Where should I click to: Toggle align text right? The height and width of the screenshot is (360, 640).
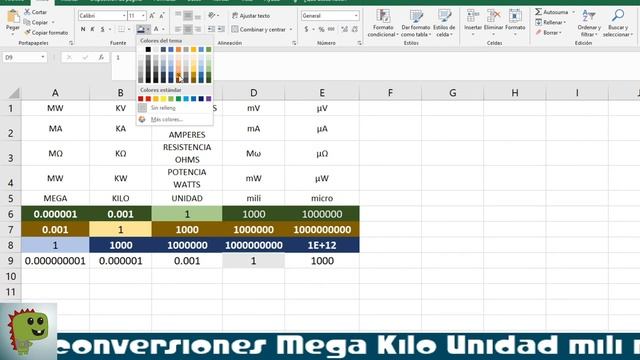click(x=198, y=29)
